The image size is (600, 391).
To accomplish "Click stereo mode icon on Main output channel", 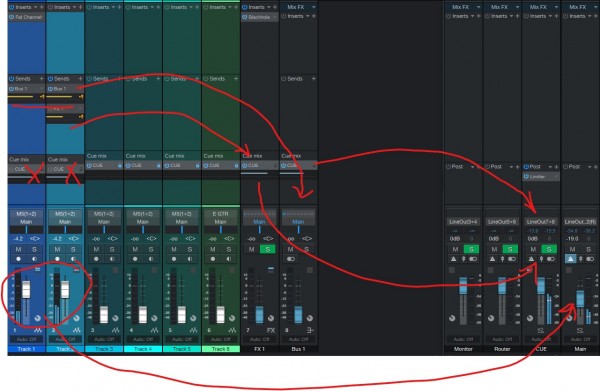I will (x=590, y=259).
